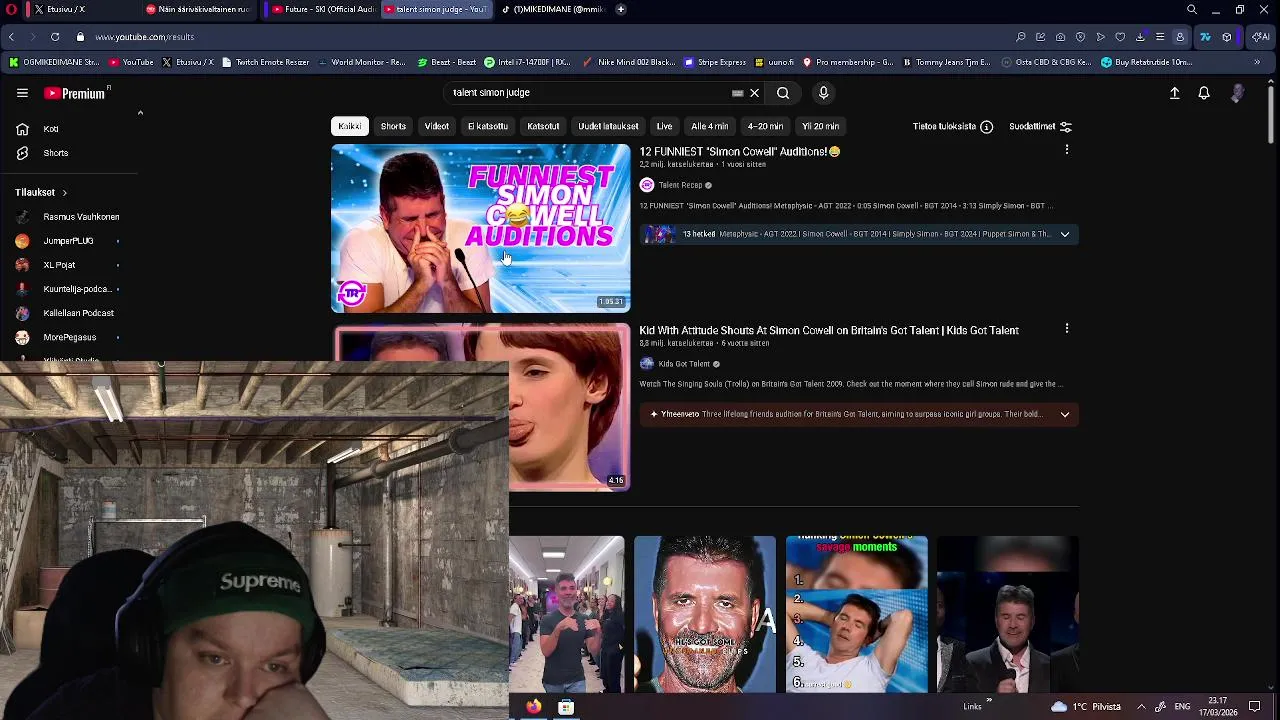Select the Yli 20 min chip
This screenshot has width=1280, height=720.
pos(820,126)
